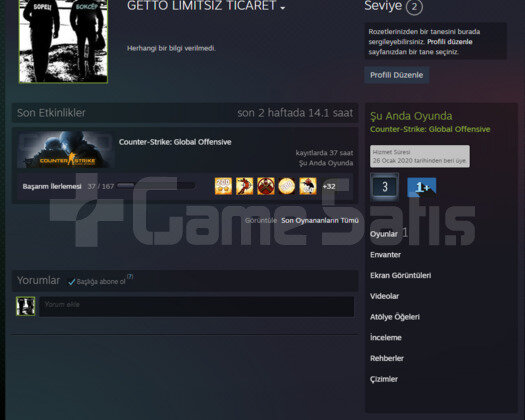Viewport: 525px width, 420px height.
Task: Click 'Herhangi bir bilgi verilmedi.' text
Action: [x=171, y=48]
